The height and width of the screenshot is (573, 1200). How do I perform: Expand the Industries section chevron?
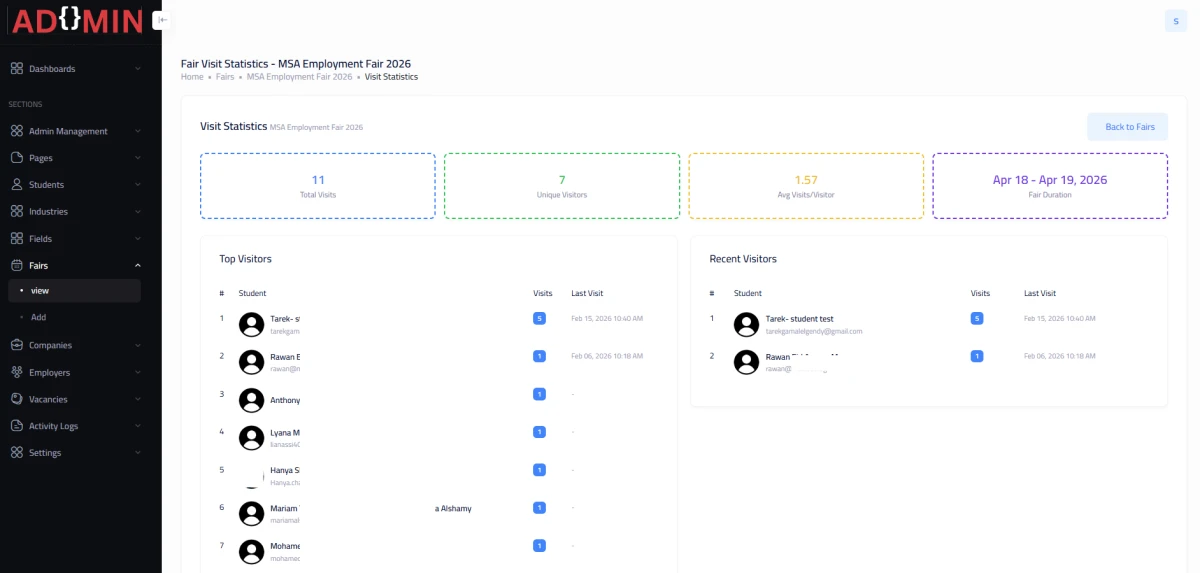tap(138, 212)
